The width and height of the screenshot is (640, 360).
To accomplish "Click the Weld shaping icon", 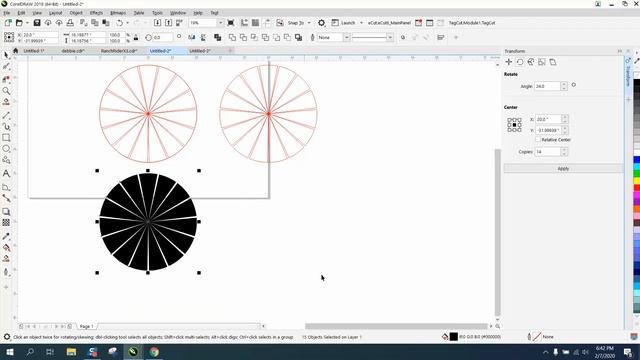I will [232, 38].
